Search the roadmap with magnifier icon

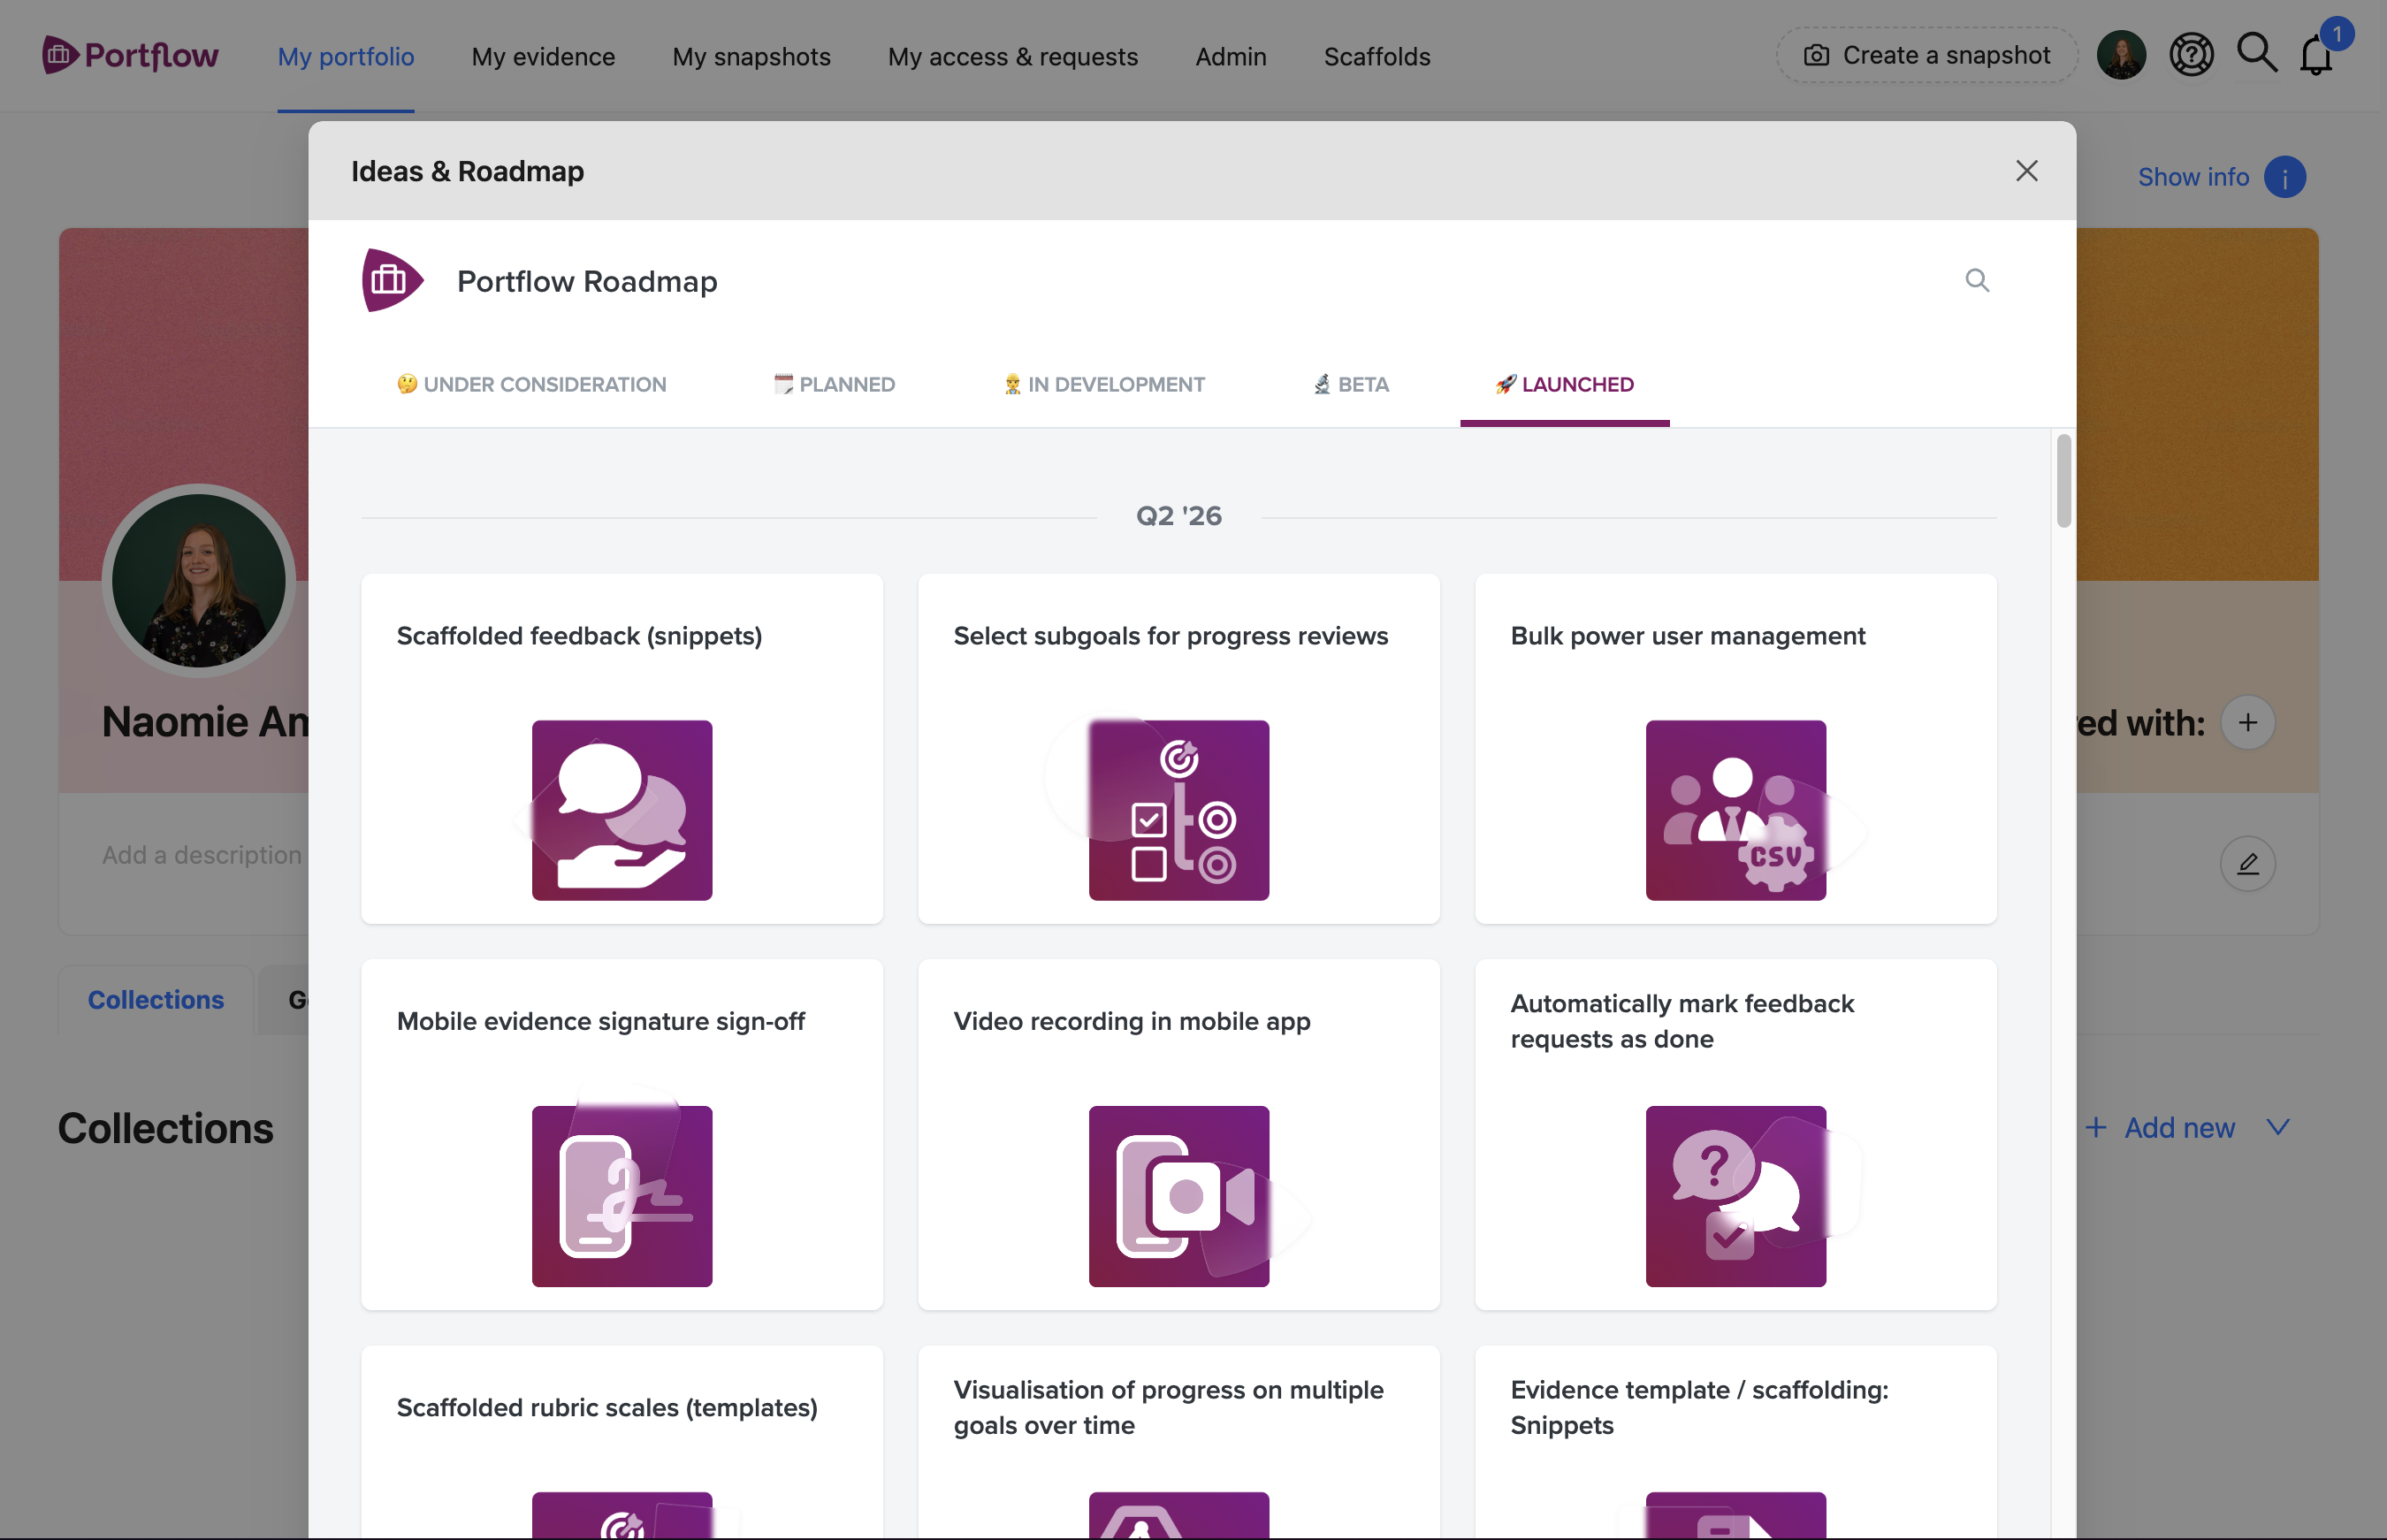(1976, 280)
